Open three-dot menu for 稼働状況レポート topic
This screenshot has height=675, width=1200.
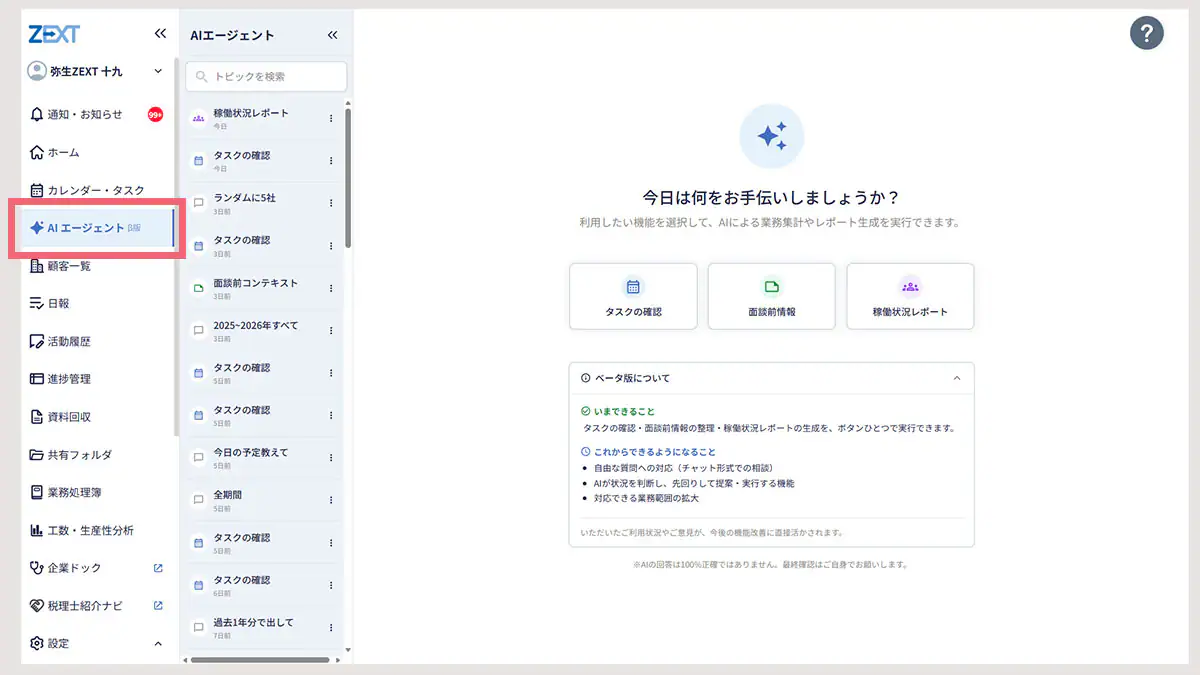[x=331, y=119]
